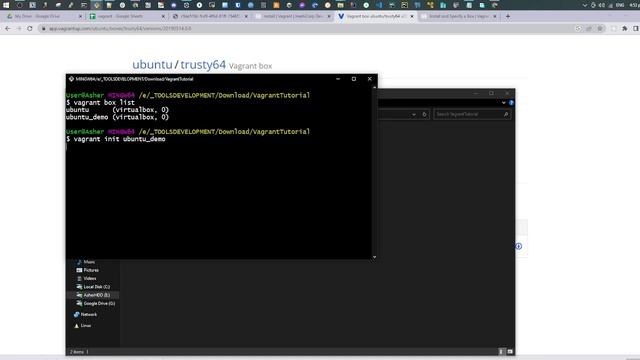Go back in the browser
The height and width of the screenshot is (360, 640).
pyautogui.click(x=8, y=29)
